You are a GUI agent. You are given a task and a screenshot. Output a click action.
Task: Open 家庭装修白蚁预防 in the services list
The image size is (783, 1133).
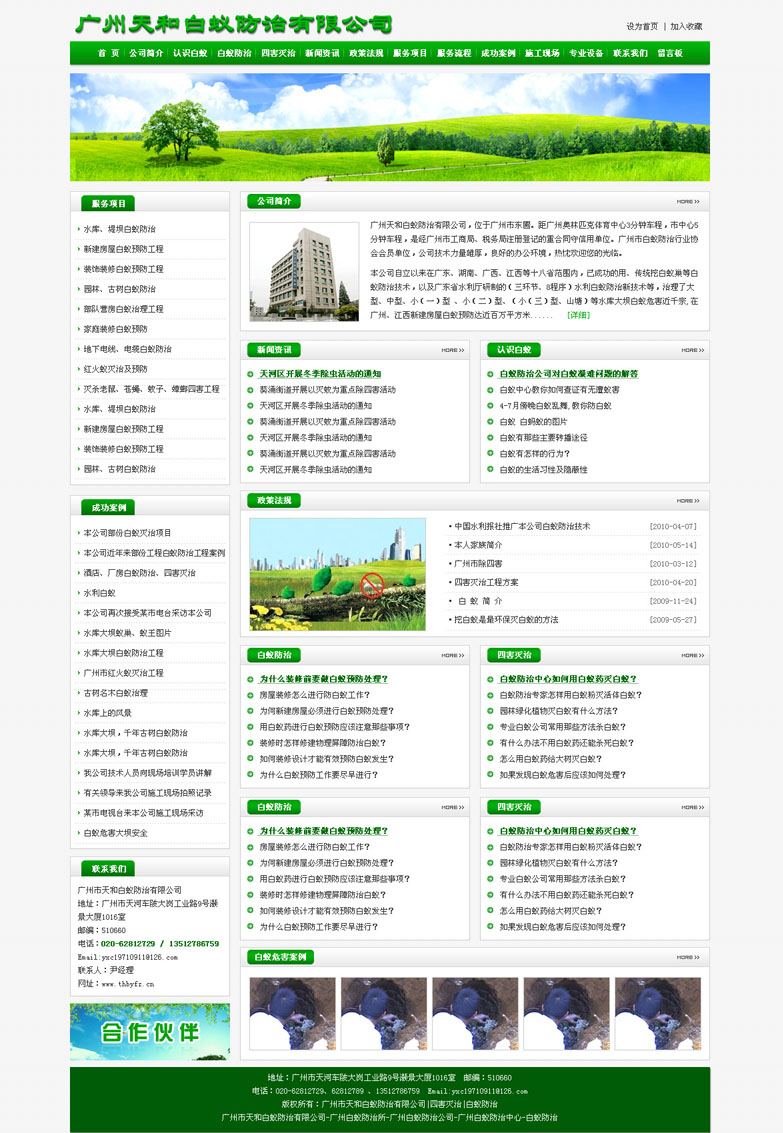[x=115, y=329]
